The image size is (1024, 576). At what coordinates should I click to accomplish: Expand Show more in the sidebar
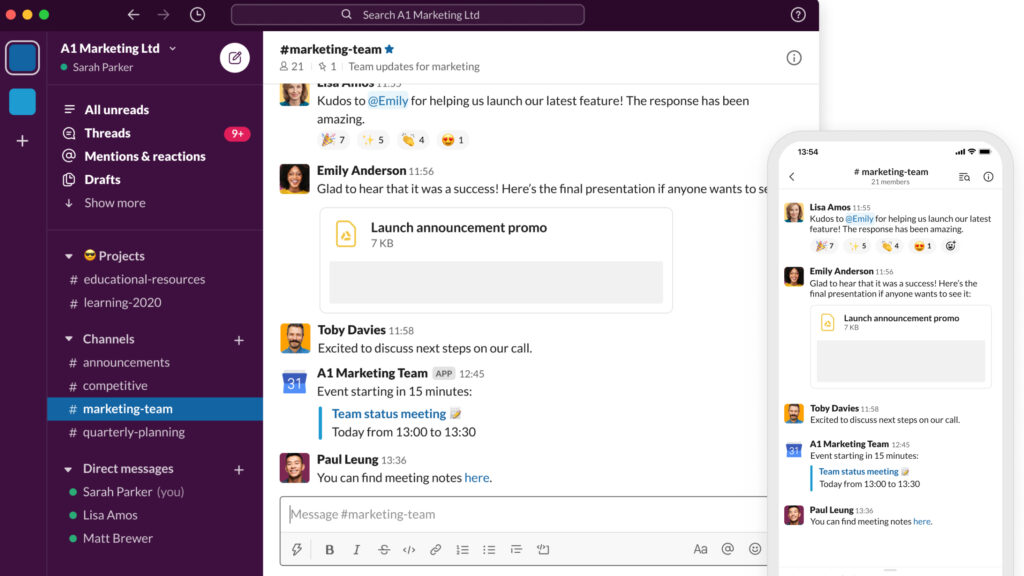pos(114,203)
